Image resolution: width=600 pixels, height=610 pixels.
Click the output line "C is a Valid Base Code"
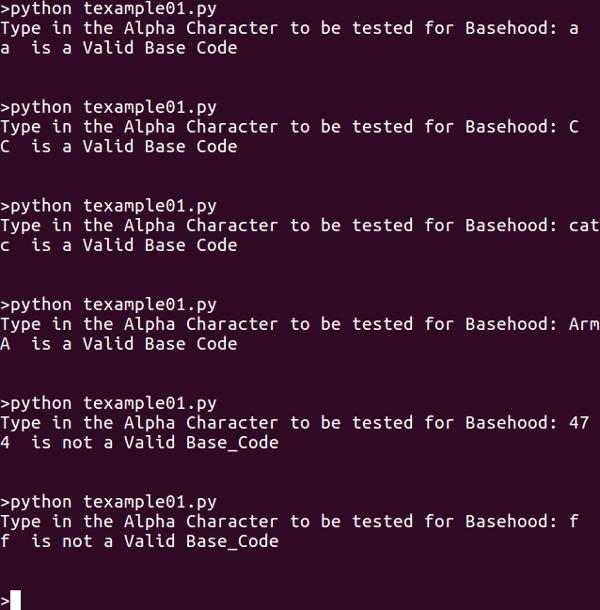click(x=119, y=146)
